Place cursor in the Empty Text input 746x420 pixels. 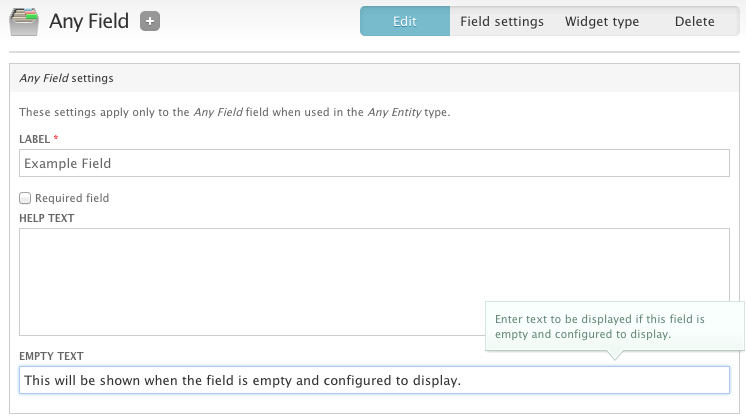click(x=374, y=380)
